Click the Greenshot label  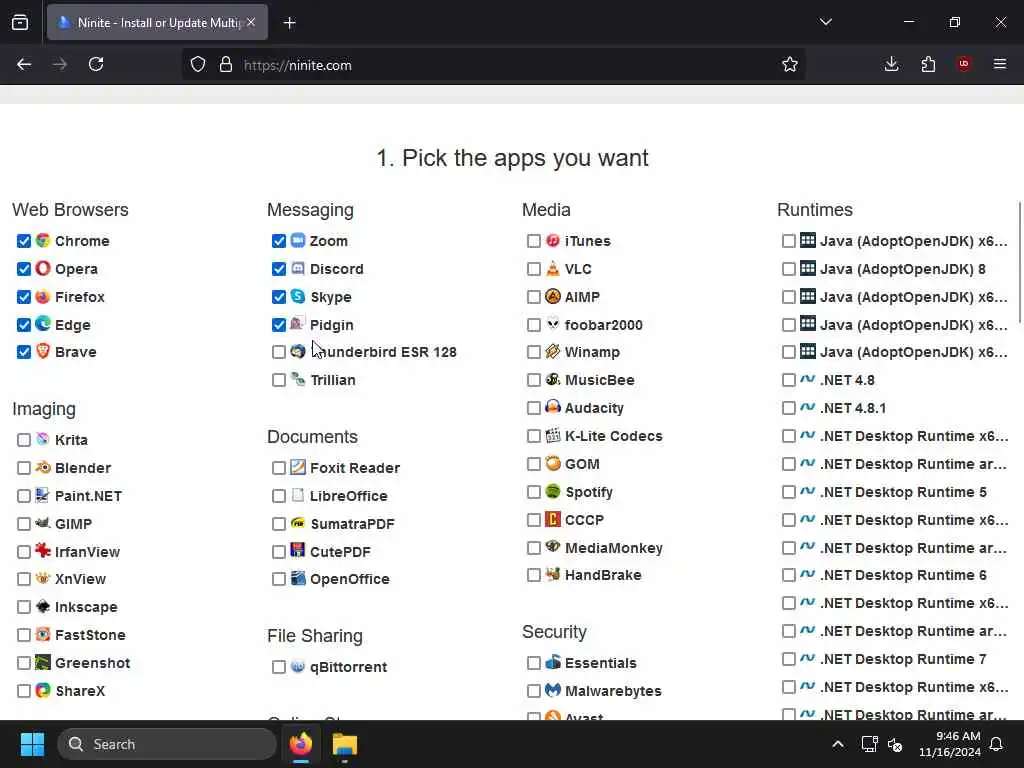93,663
